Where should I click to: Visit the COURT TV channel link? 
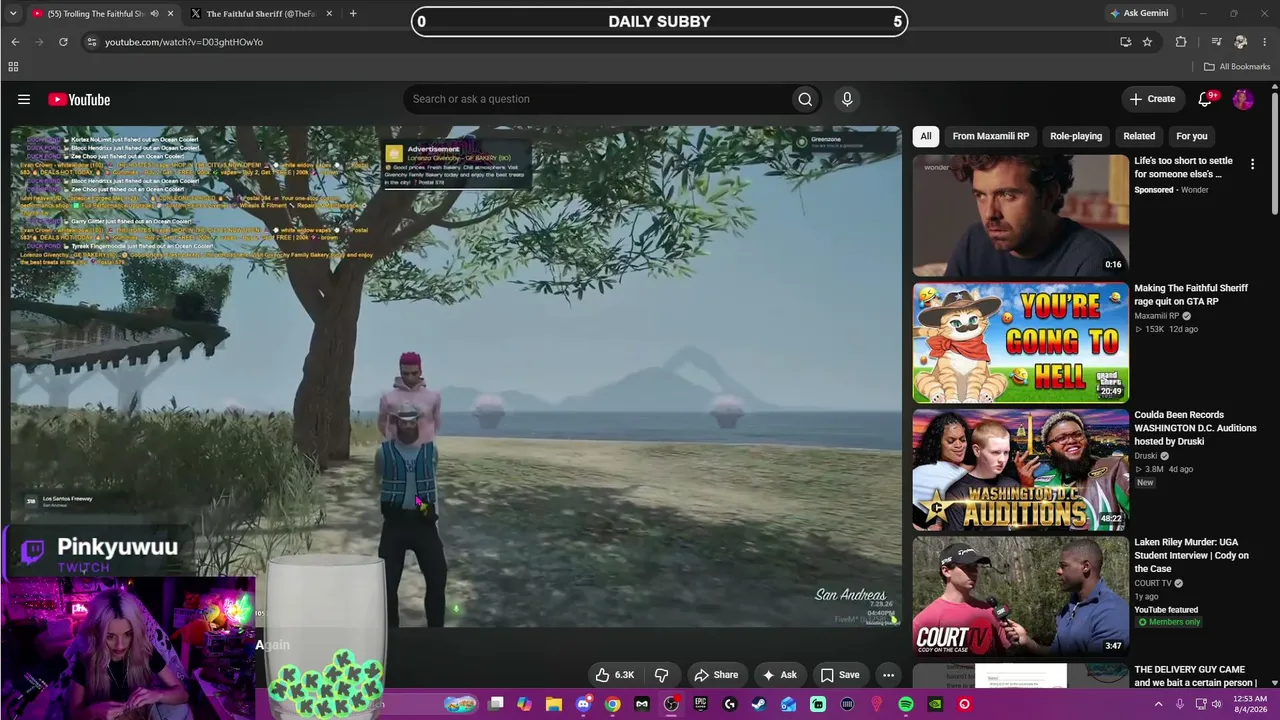pyautogui.click(x=1153, y=583)
